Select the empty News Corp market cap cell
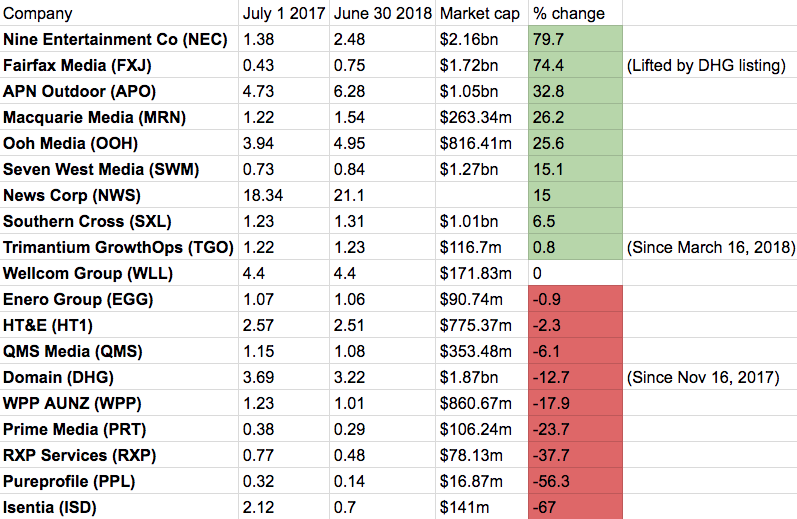 [x=482, y=196]
